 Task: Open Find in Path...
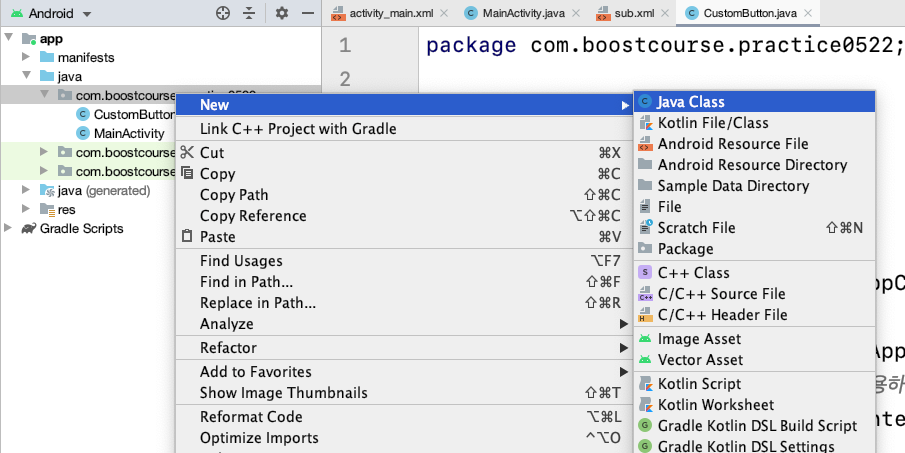(x=404, y=282)
